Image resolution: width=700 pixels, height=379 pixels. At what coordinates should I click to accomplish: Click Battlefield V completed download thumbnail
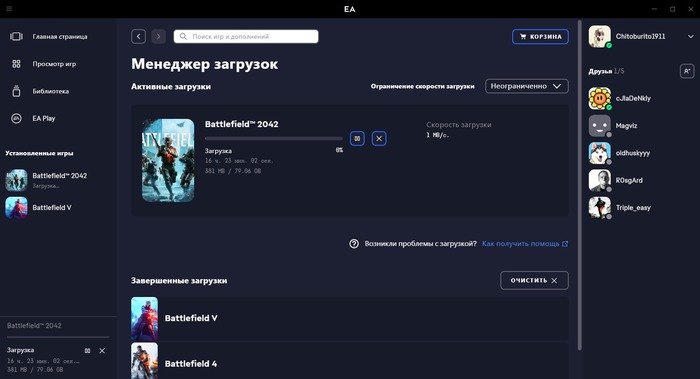pos(145,319)
